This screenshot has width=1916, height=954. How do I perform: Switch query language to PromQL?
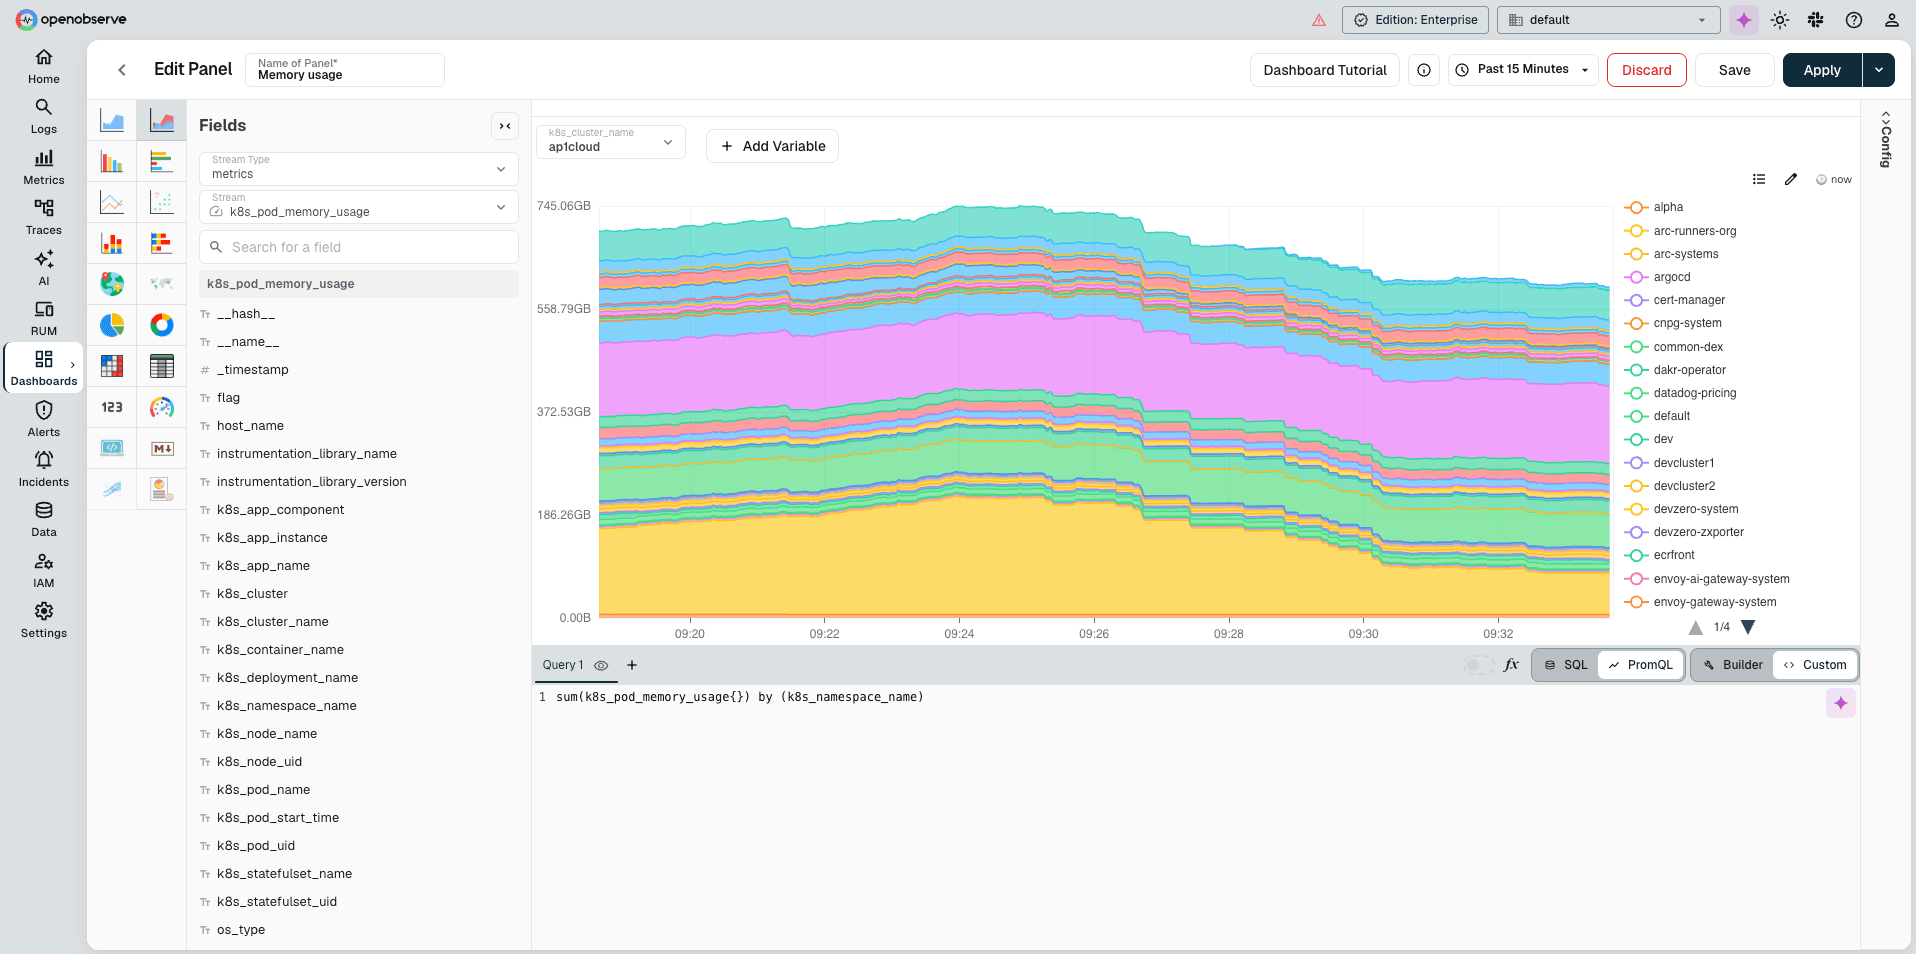pyautogui.click(x=1640, y=665)
